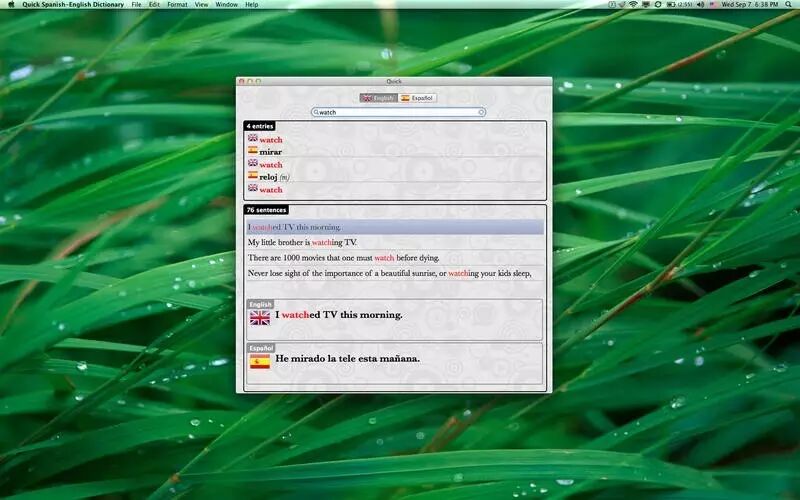Zoom the Quick dictionary window
Image resolution: width=800 pixels, height=500 pixels.
pos(258,82)
